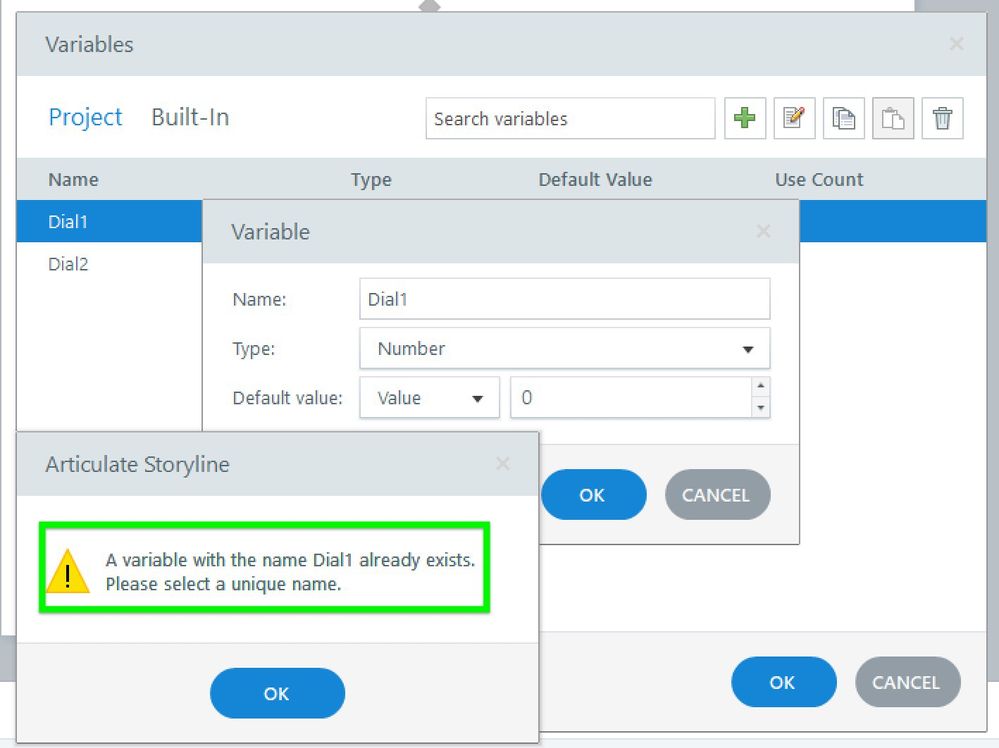Sort by the Default Value column header
The width and height of the screenshot is (999, 748).
pos(595,180)
